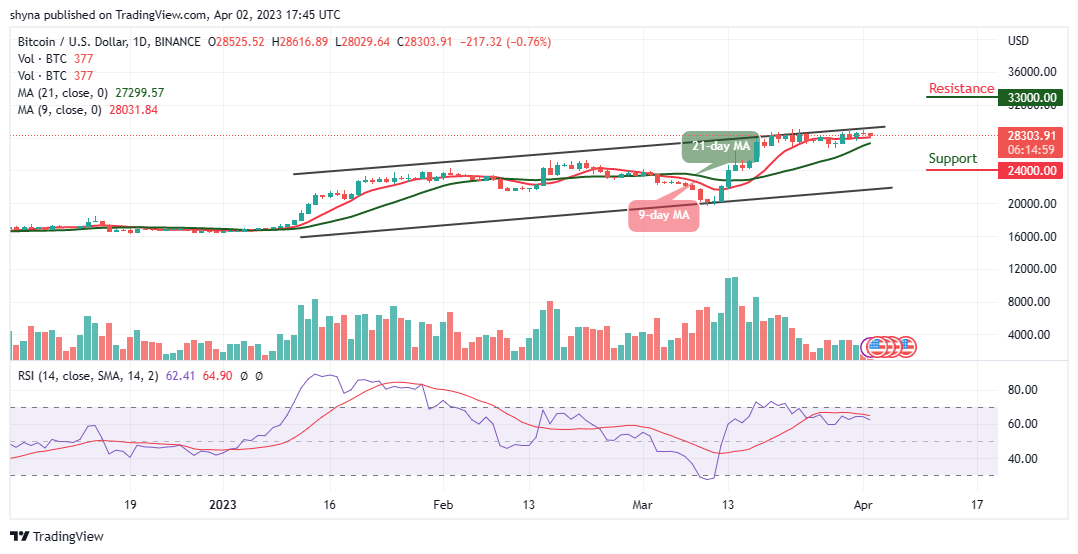Select the current price 28303.91 label

pyautogui.click(x=1032, y=135)
